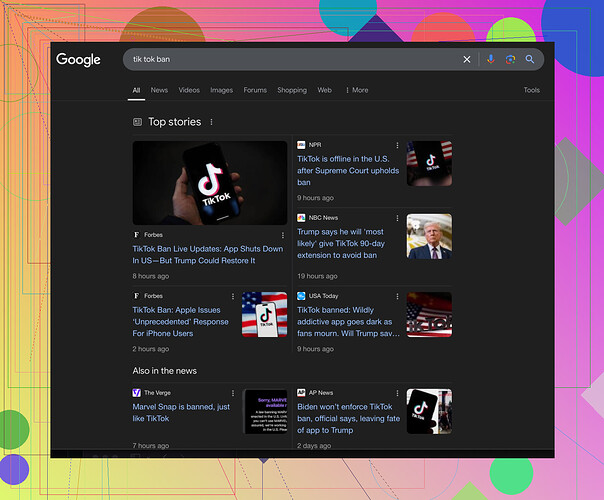Open the Top stories three-dot menu
604x500 pixels.
coord(211,122)
